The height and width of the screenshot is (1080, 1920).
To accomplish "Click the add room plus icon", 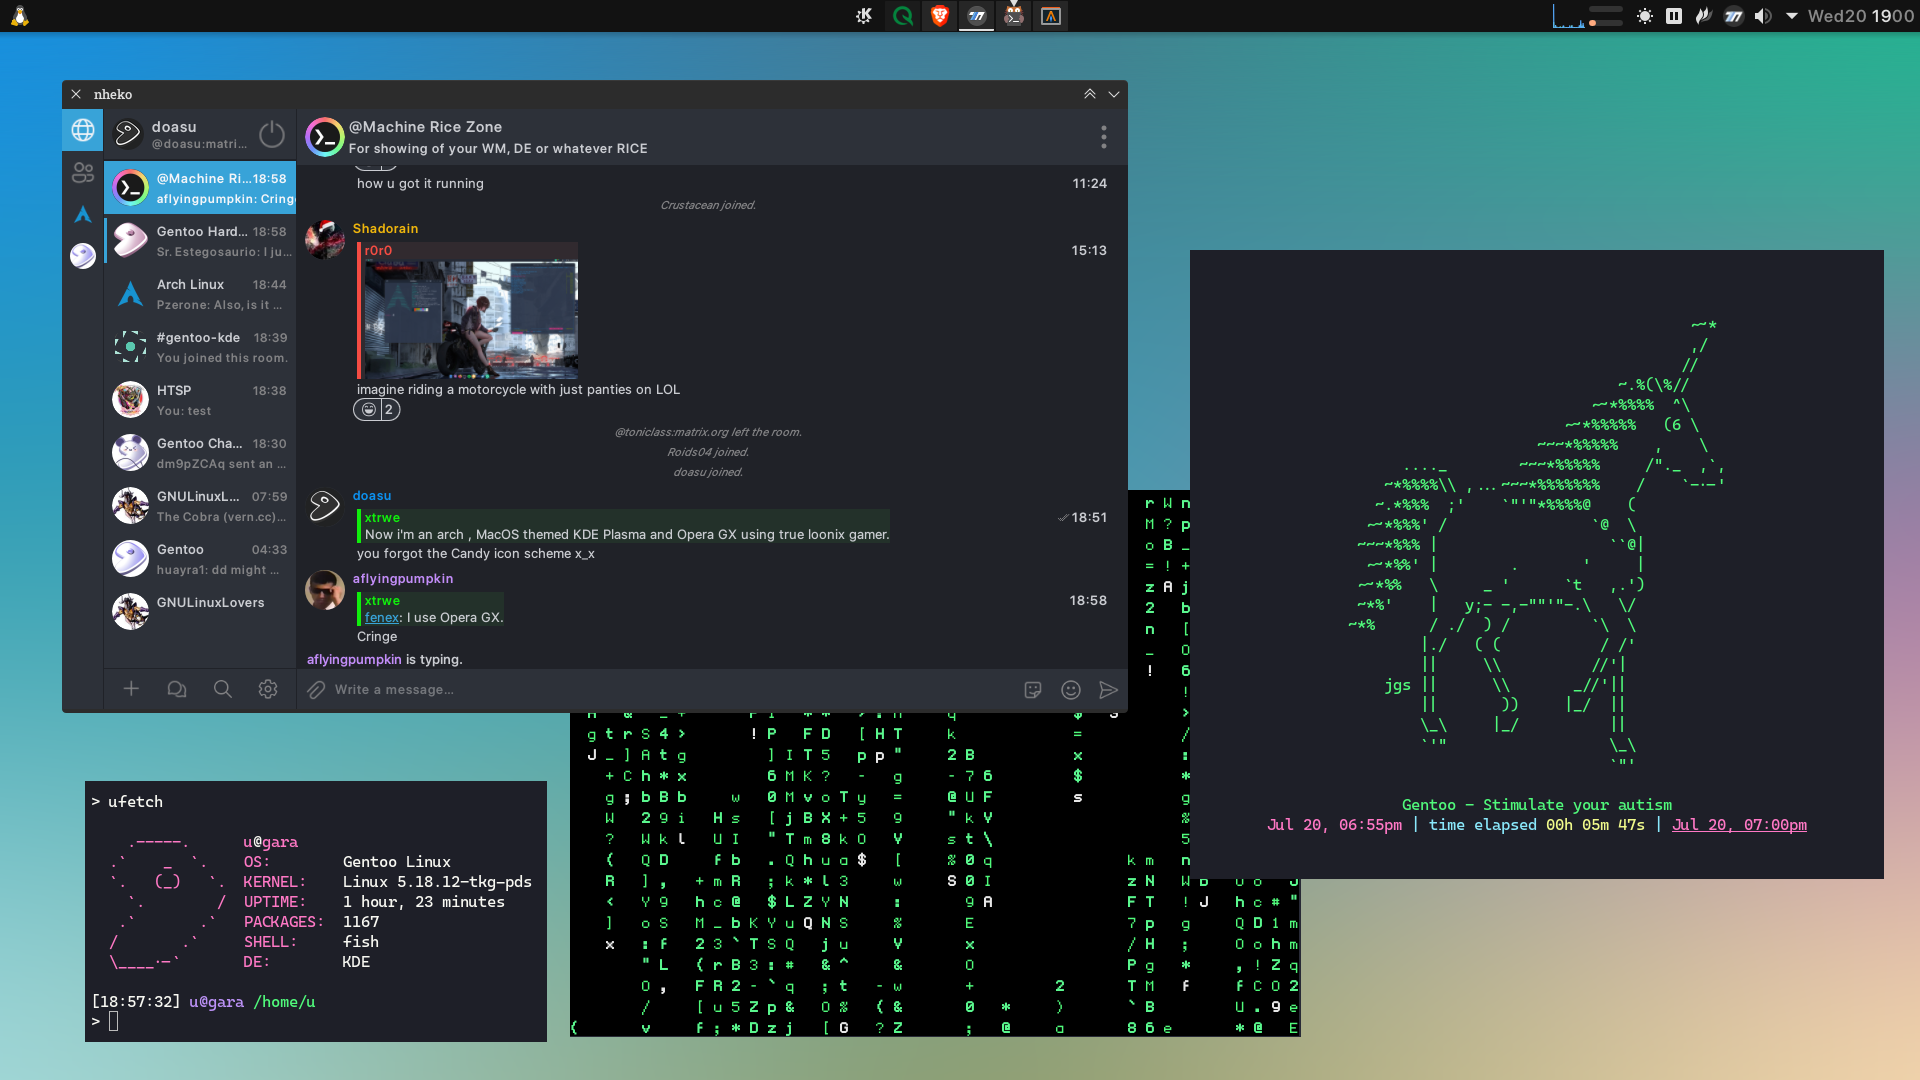I will click(x=131, y=689).
